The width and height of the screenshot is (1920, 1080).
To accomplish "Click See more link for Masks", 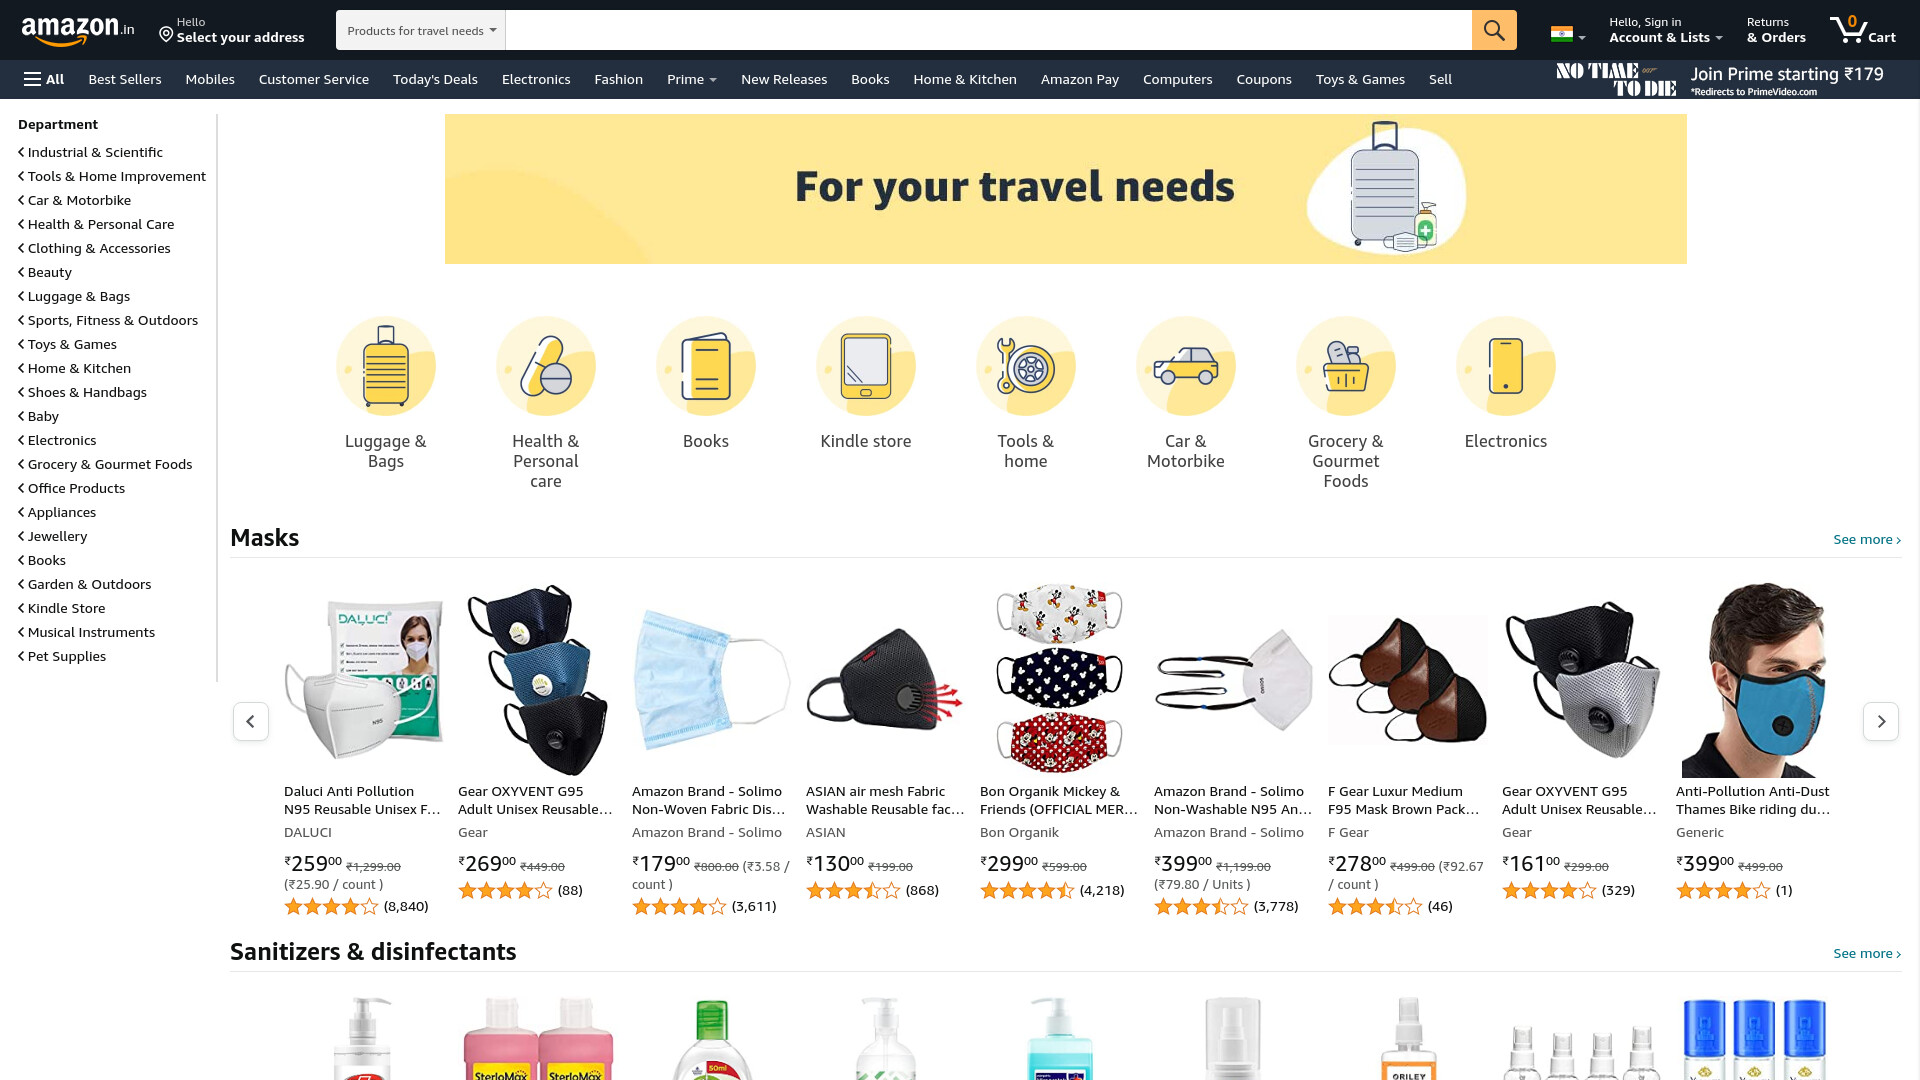I will pos(1867,539).
